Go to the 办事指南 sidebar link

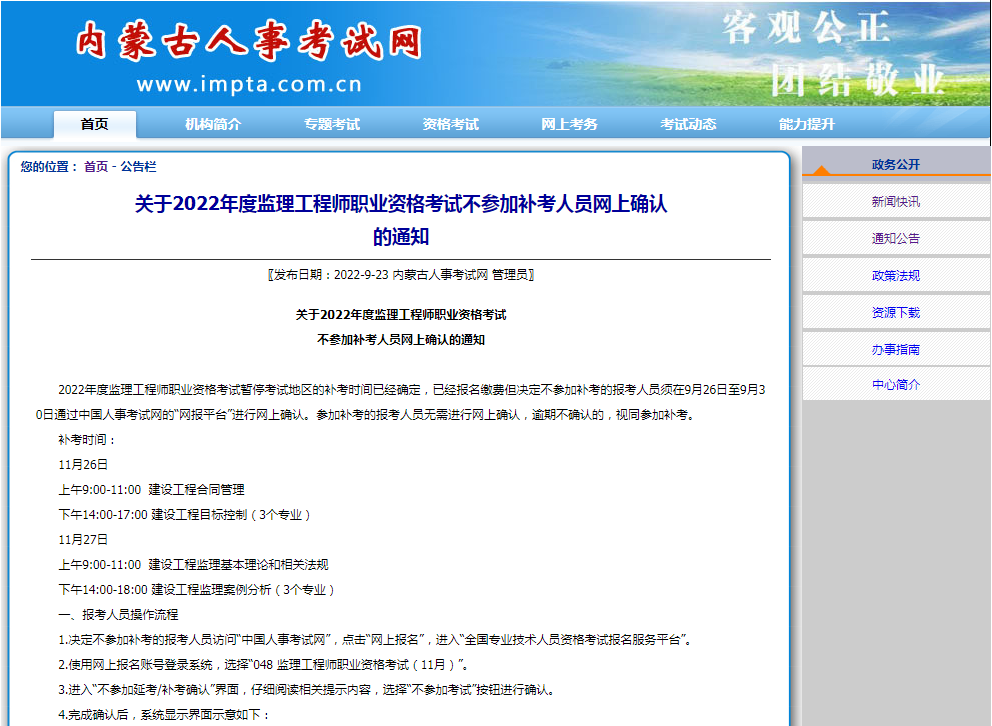click(x=895, y=350)
